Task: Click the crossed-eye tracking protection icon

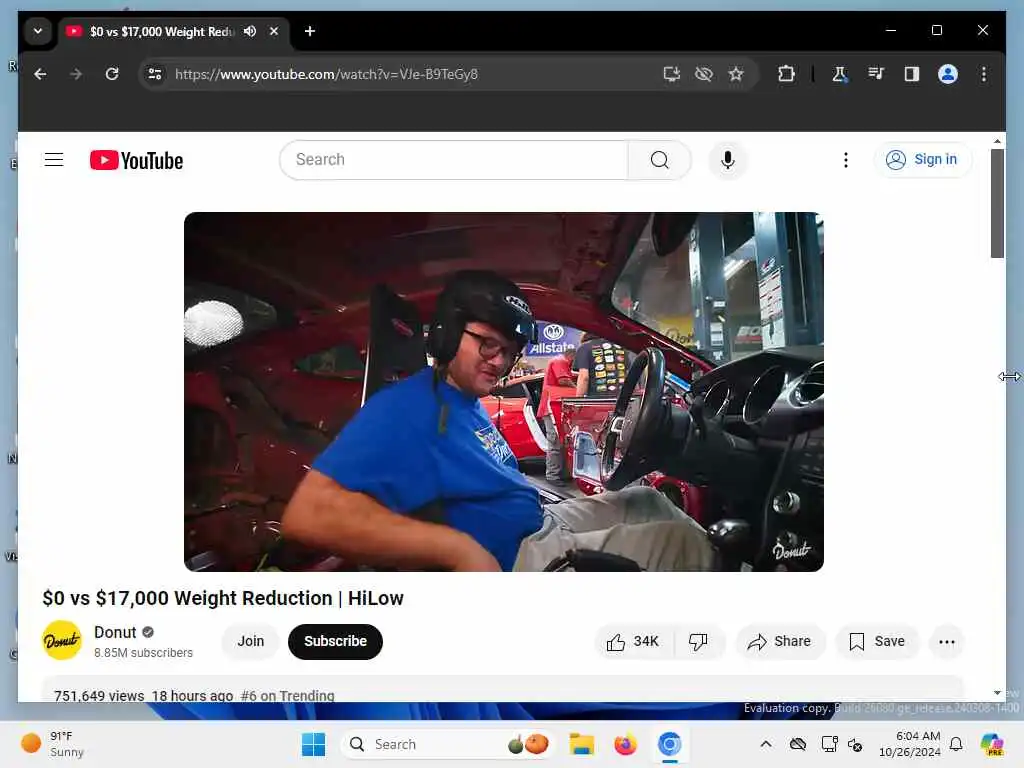Action: point(704,74)
